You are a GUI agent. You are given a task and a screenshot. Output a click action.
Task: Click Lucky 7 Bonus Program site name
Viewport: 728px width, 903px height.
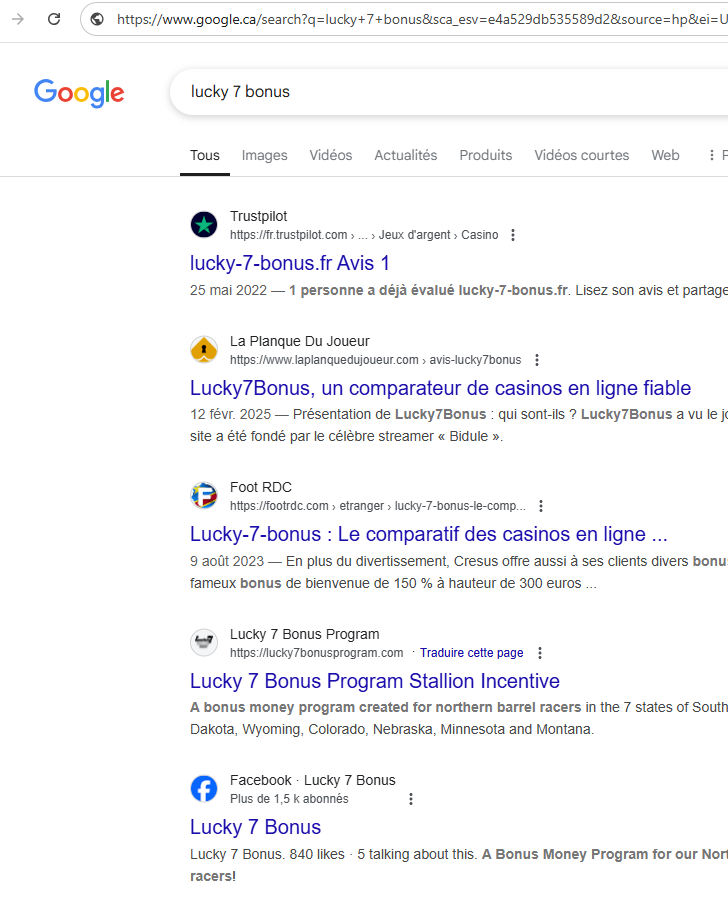point(305,635)
